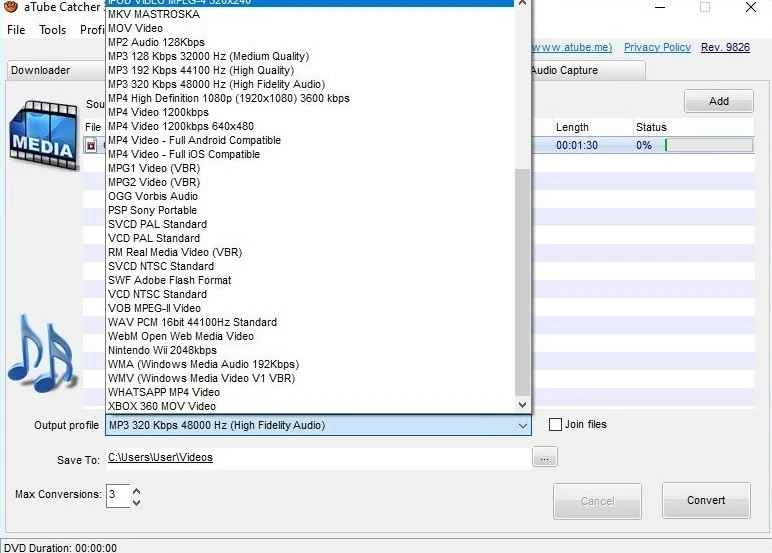Screen dimensions: 772x553
Task: Open the Privacy Policy link
Action: (x=657, y=47)
